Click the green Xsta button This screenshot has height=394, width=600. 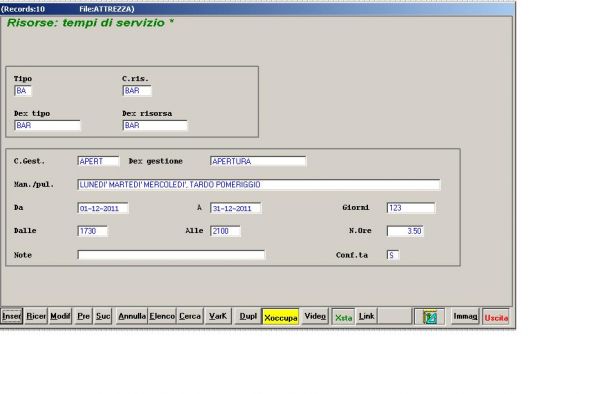[343, 317]
